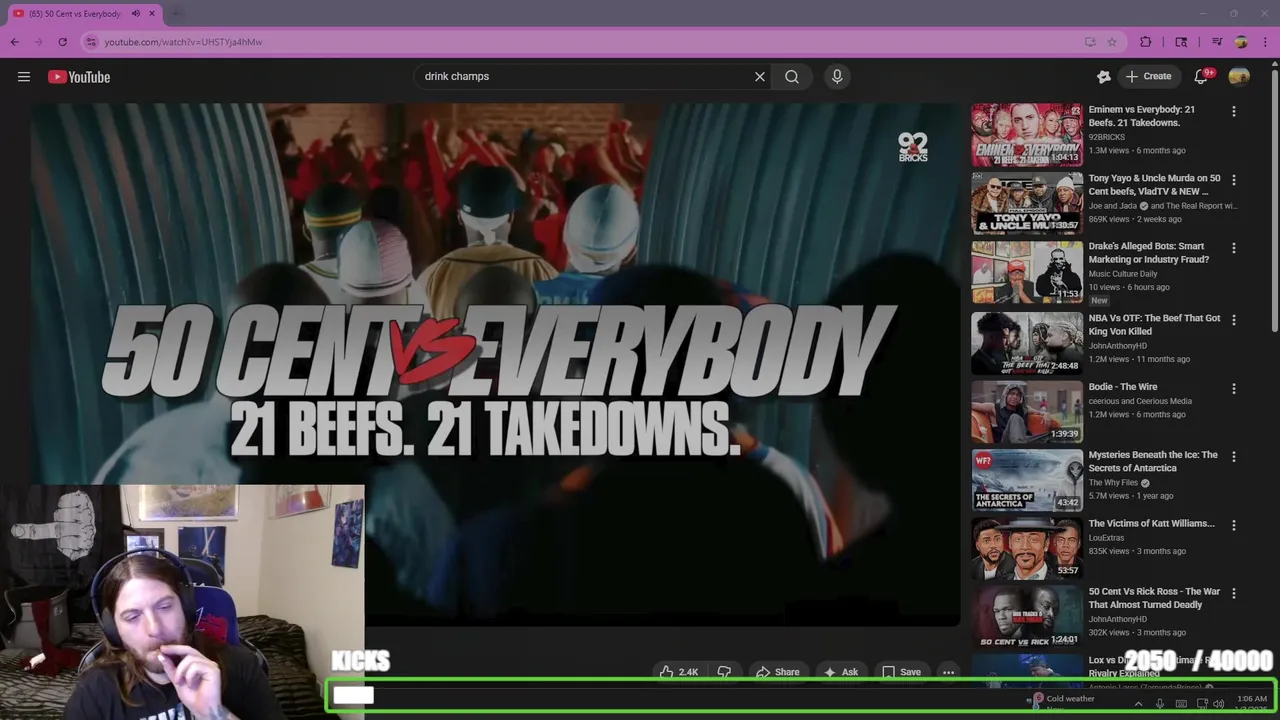
Task: Open options menu for "Drake's Alleged Bots"
Action: pyautogui.click(x=1234, y=248)
